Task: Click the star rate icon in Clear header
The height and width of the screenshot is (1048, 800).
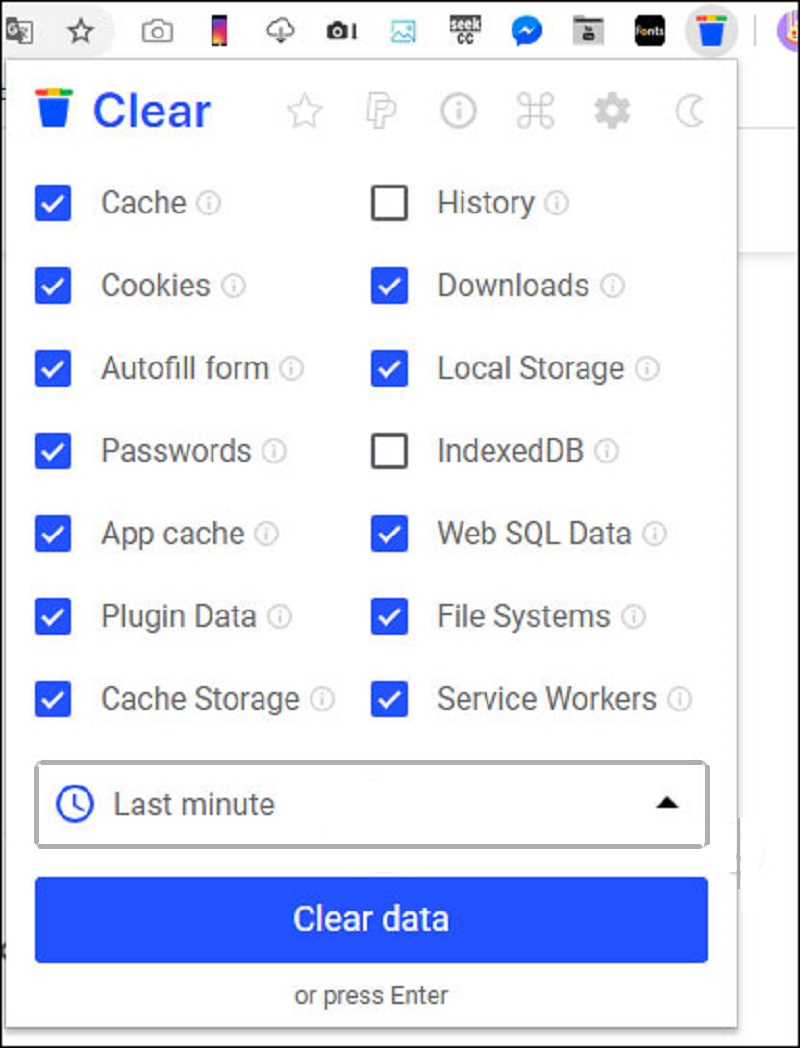Action: point(305,110)
